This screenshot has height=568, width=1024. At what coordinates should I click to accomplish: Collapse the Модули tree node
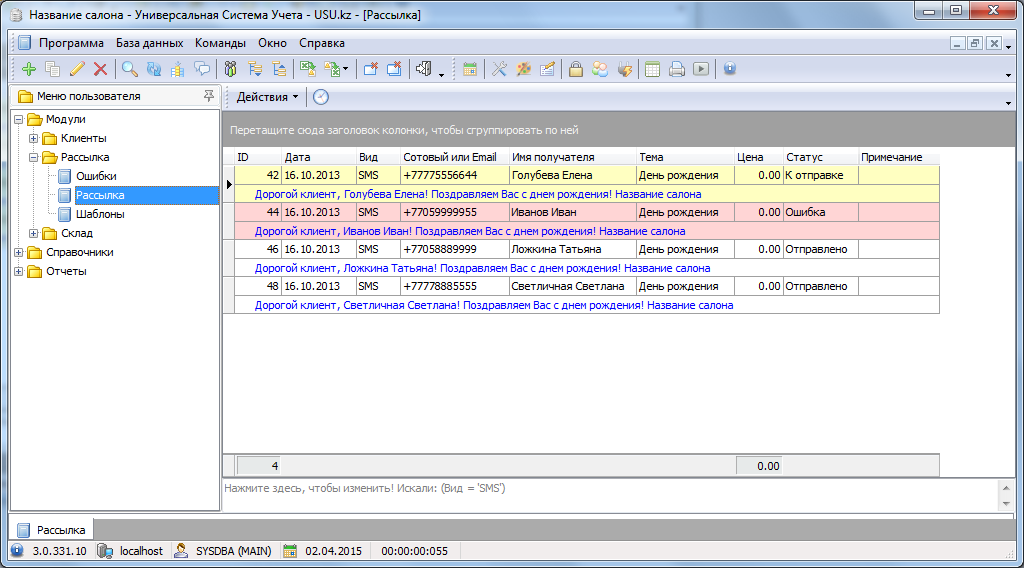click(x=19, y=119)
